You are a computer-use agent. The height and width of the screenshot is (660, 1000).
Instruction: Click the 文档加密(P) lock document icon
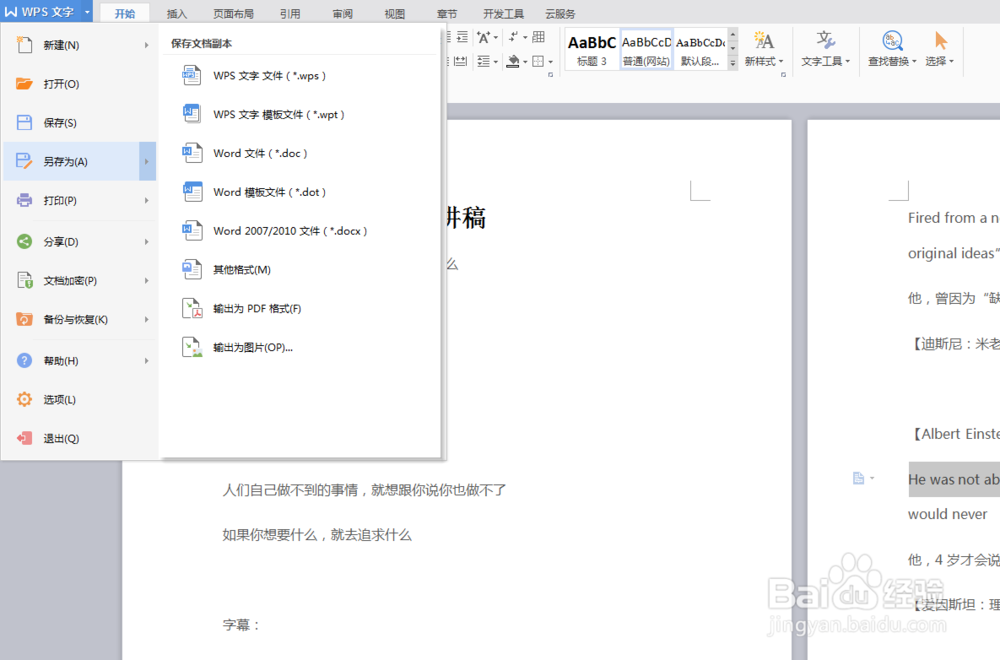(x=24, y=280)
